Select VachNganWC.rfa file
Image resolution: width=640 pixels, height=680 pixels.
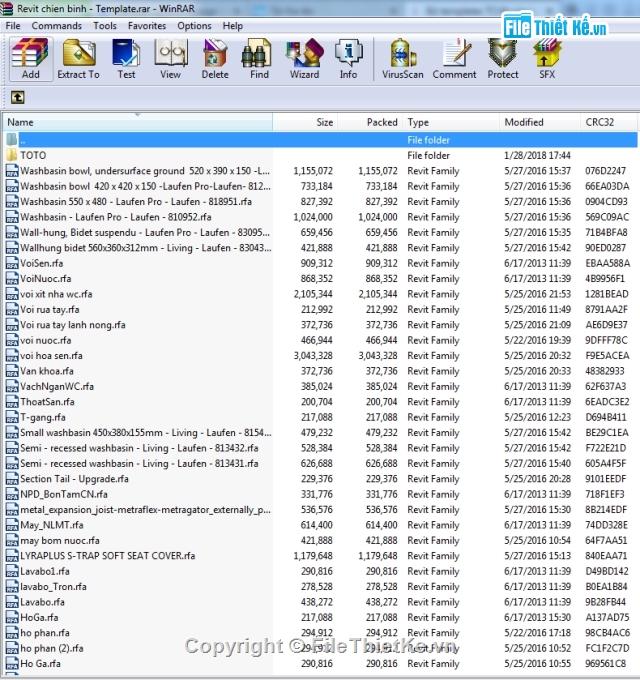[x=57, y=386]
